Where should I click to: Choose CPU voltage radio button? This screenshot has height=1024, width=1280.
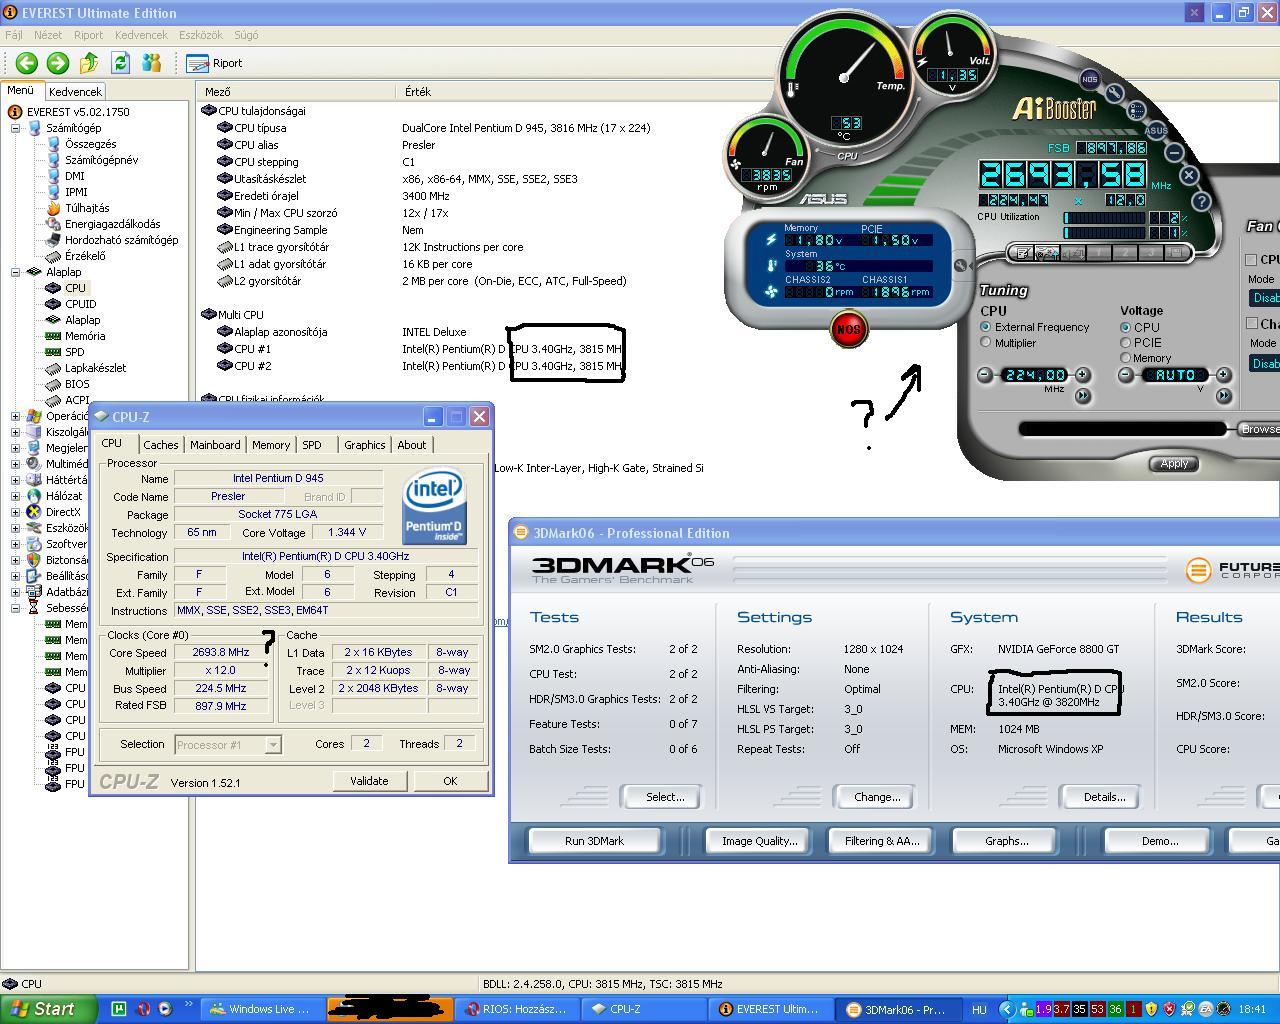pyautogui.click(x=1126, y=327)
